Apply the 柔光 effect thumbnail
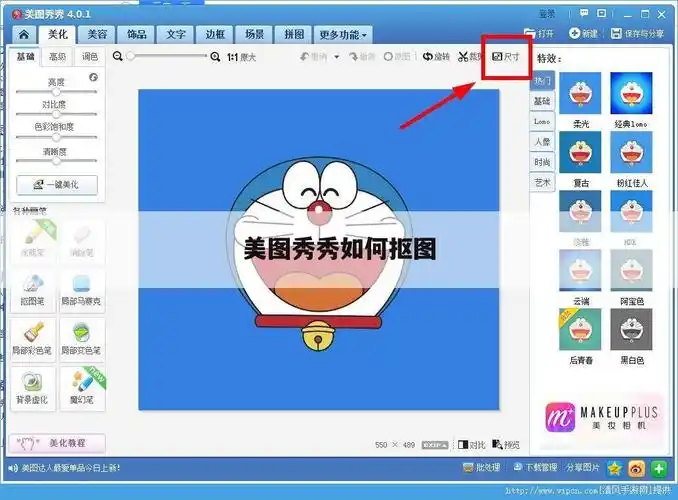This screenshot has width=678, height=500. point(580,93)
